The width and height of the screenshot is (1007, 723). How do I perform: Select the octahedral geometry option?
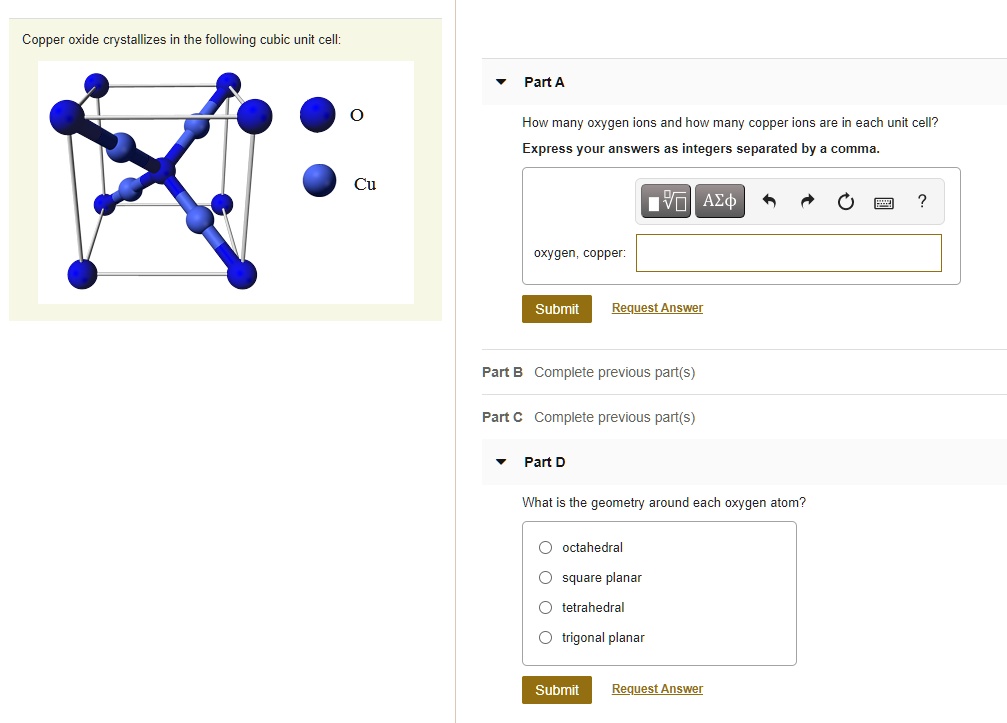point(545,547)
